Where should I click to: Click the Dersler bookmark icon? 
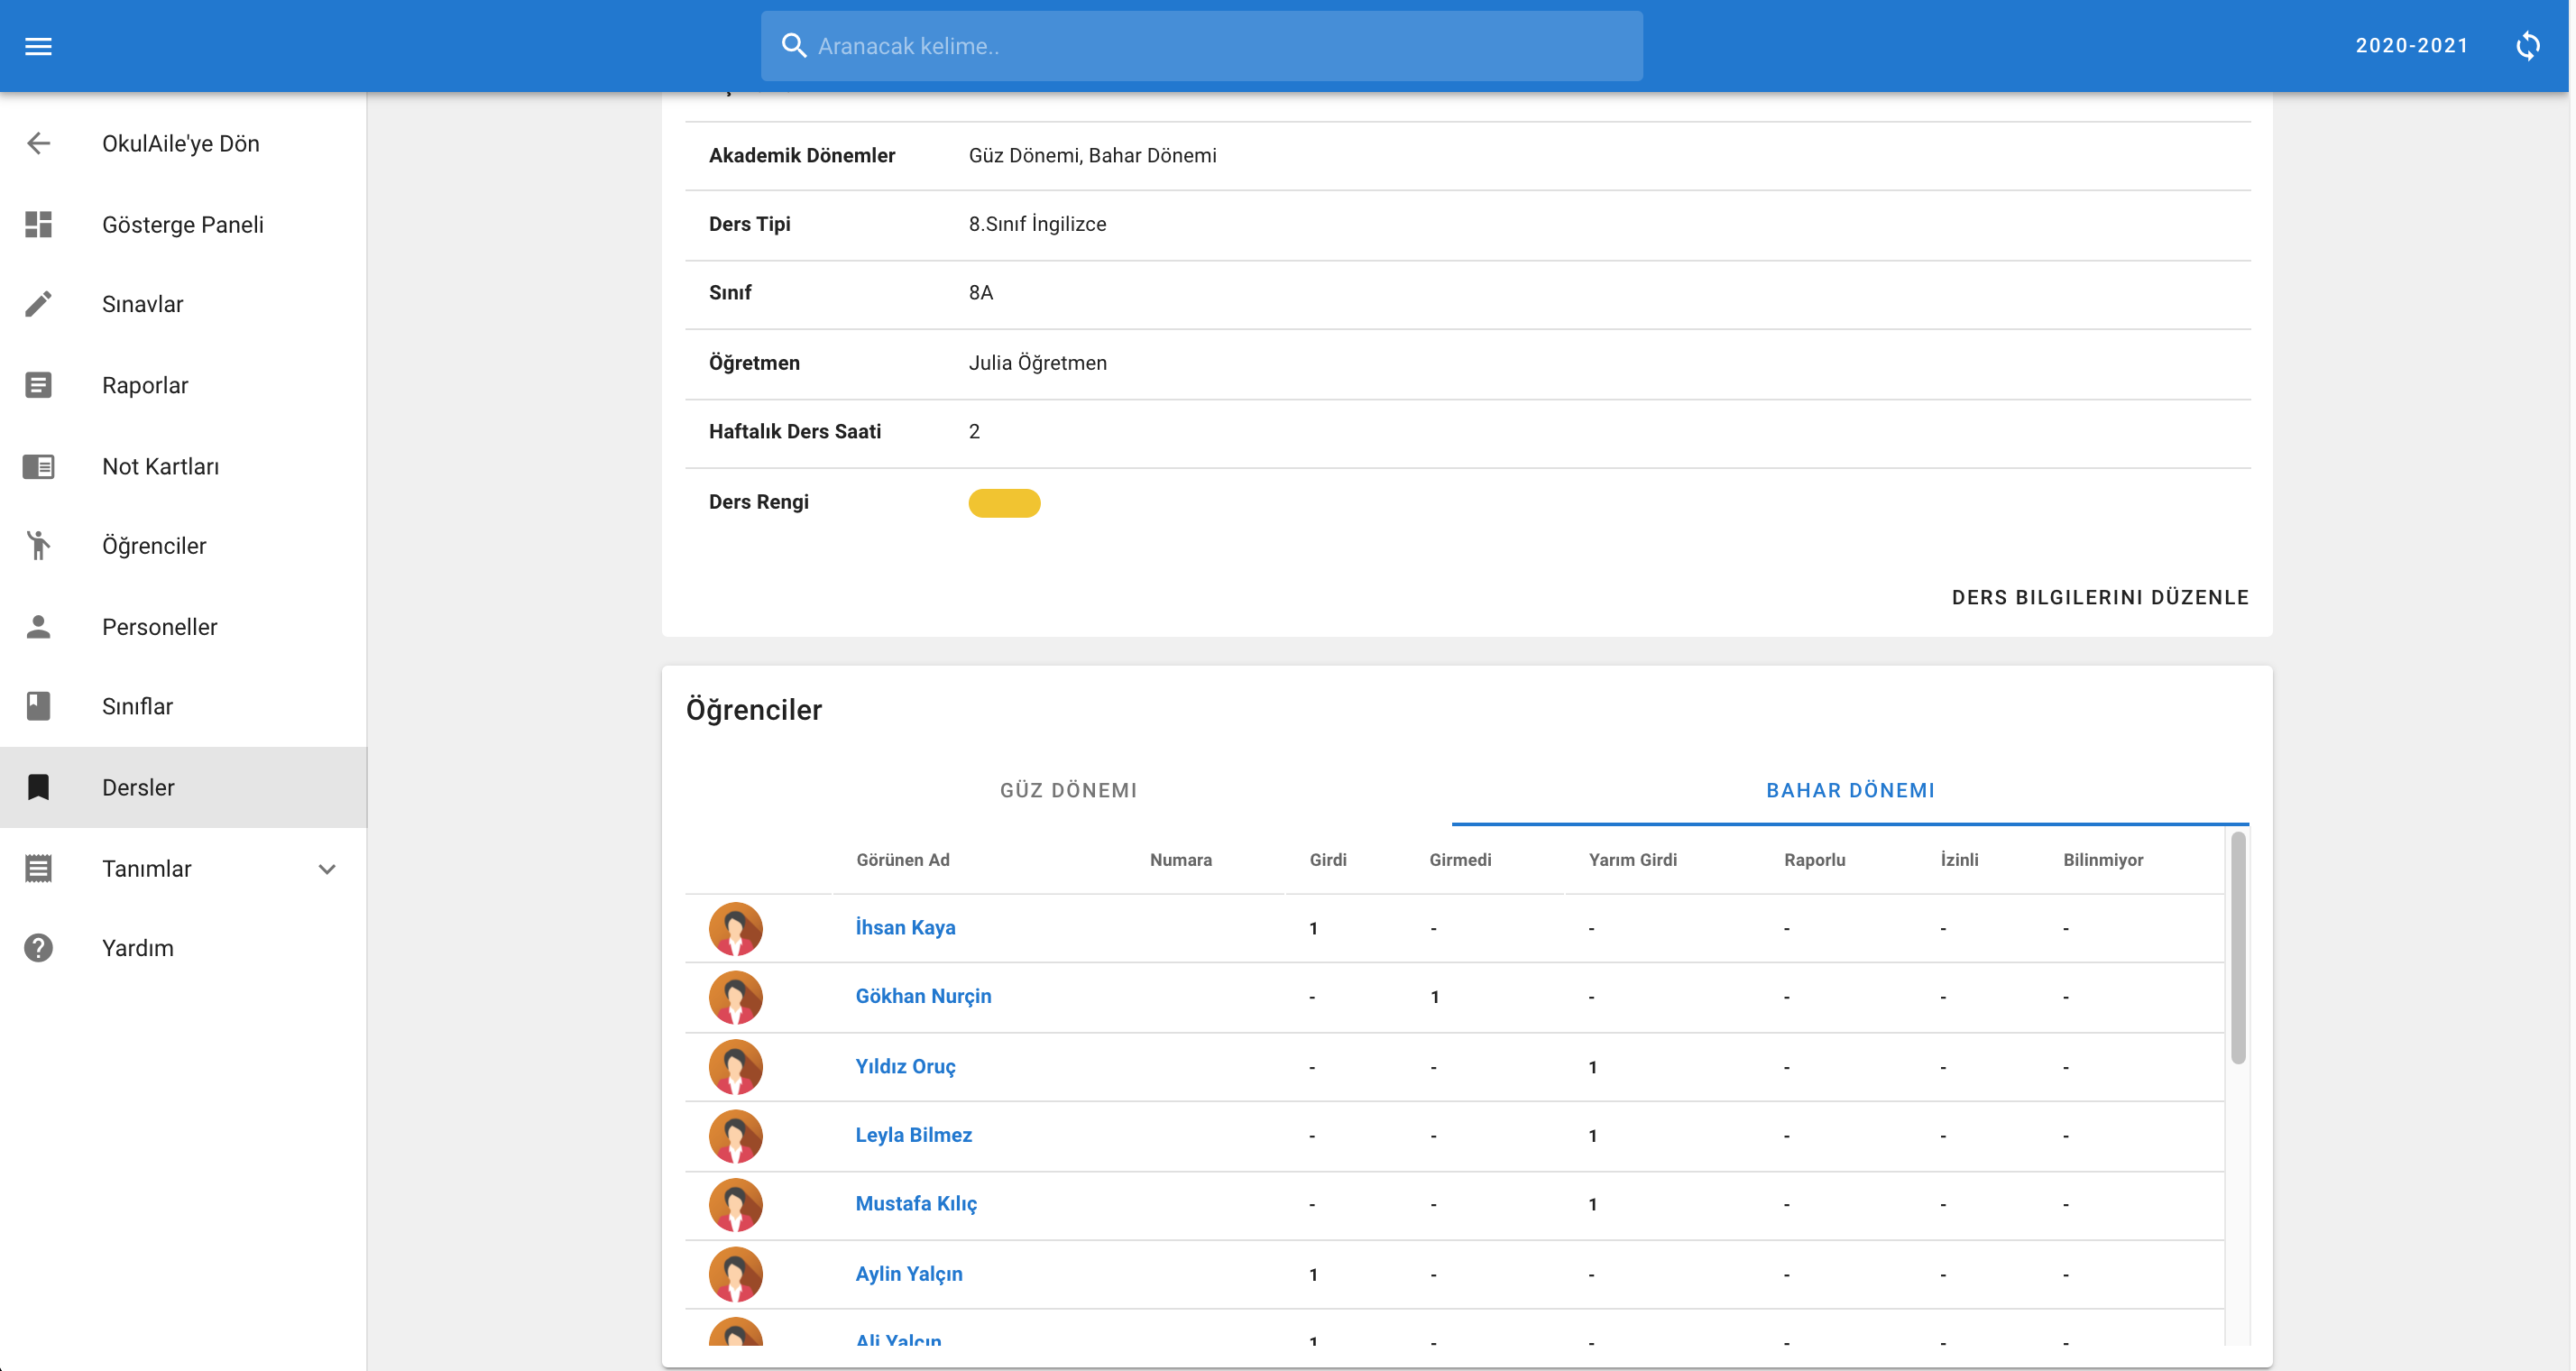coord(38,788)
